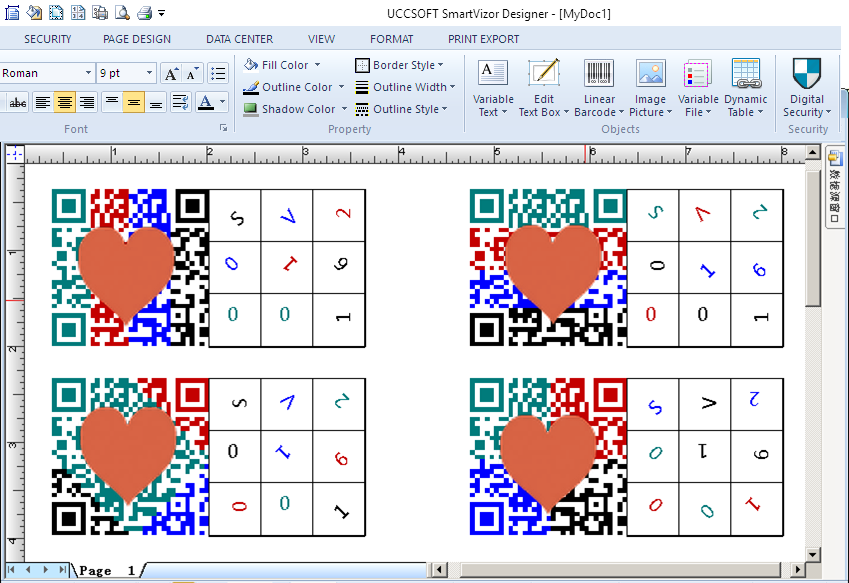Open the Font group dialog launcher
Viewport: 849px width, 583px height.
pyautogui.click(x=223, y=128)
